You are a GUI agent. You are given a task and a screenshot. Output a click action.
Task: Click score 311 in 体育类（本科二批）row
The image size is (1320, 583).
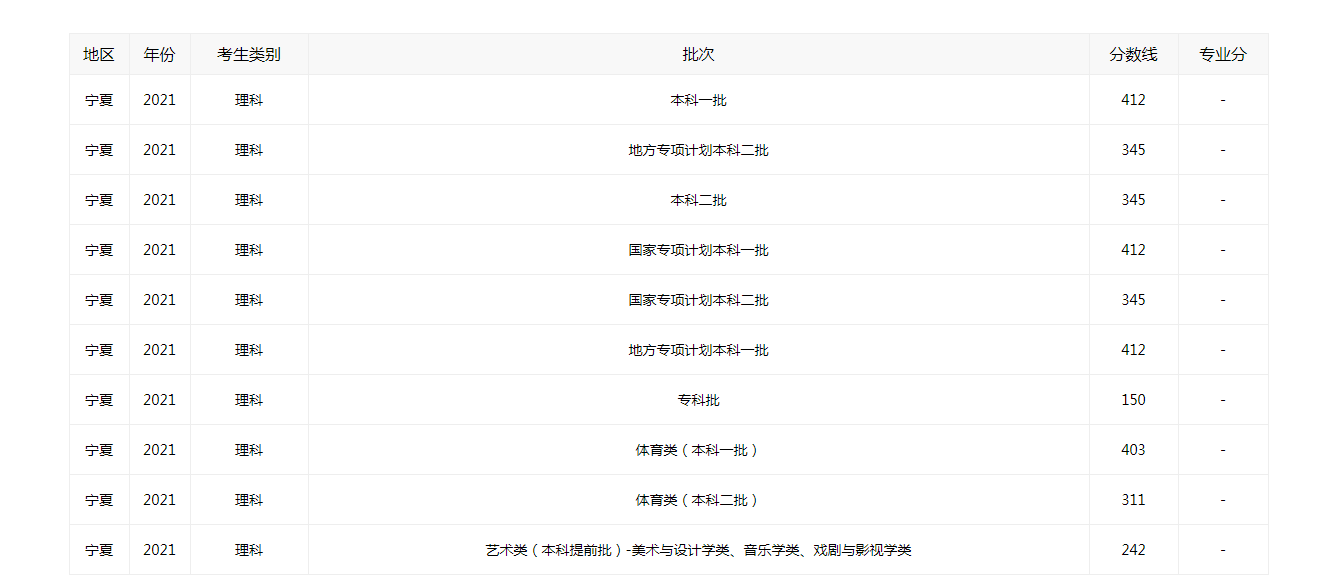click(1133, 500)
